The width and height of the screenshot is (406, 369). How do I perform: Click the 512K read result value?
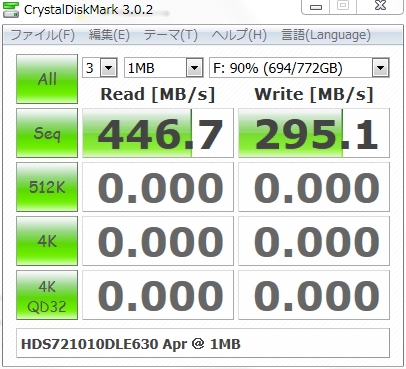click(x=158, y=187)
